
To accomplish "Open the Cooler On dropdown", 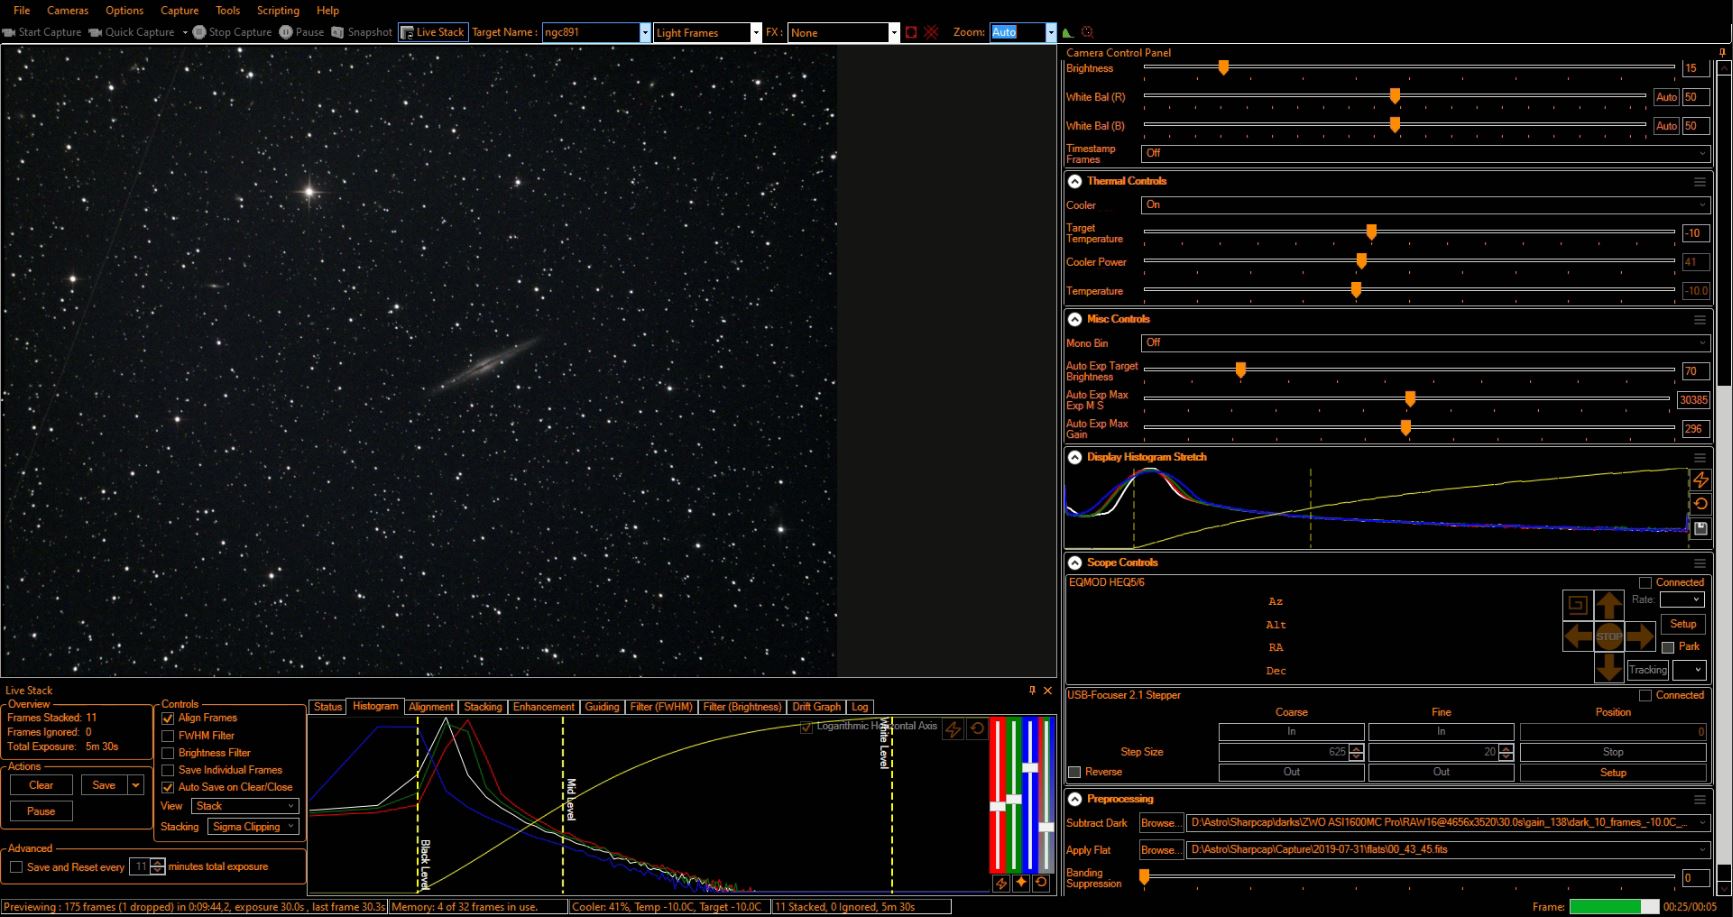I will tap(1425, 205).
